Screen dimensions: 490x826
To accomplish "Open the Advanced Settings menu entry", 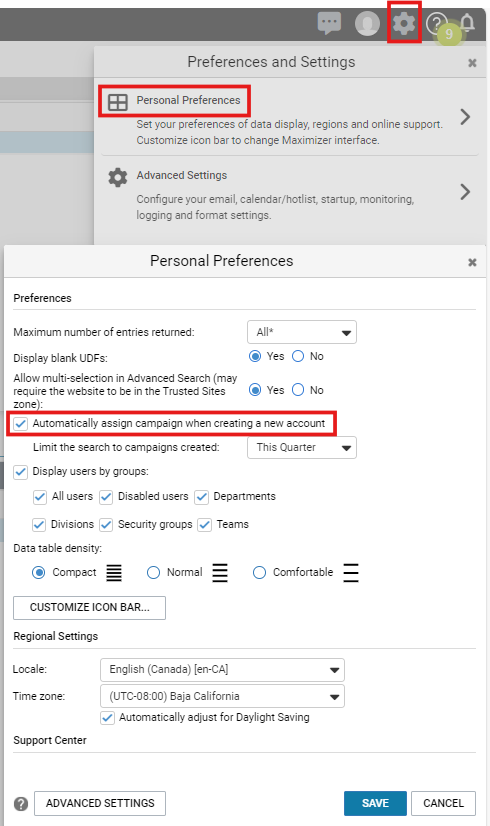I will [x=290, y=194].
